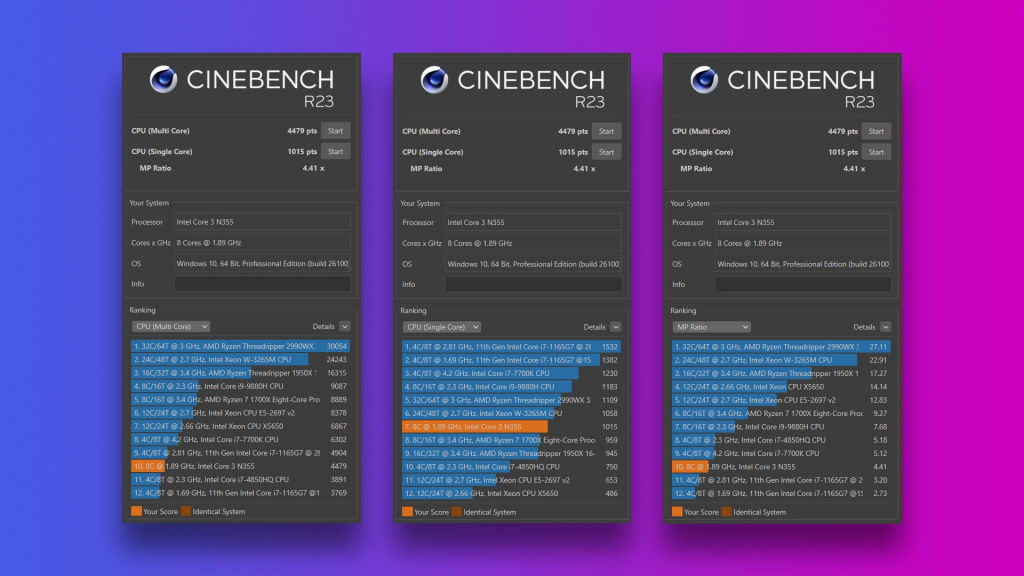
Task: Click the Cinebench logo in the middle window
Action: pos(434,80)
